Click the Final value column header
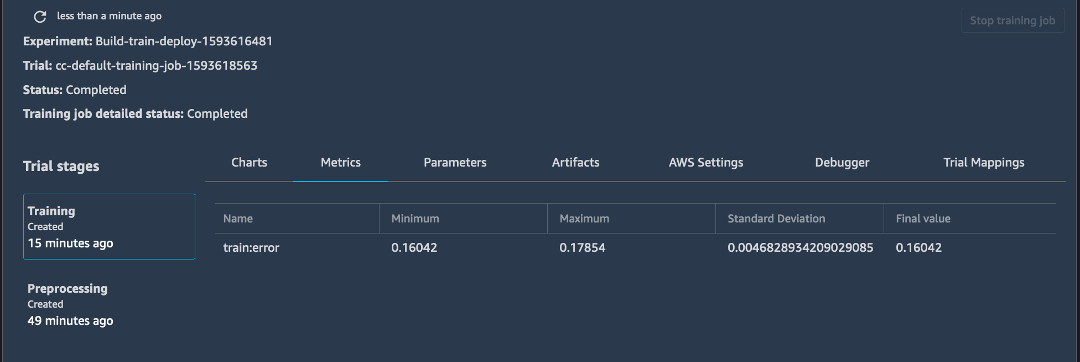The image size is (1080, 362). click(x=923, y=219)
